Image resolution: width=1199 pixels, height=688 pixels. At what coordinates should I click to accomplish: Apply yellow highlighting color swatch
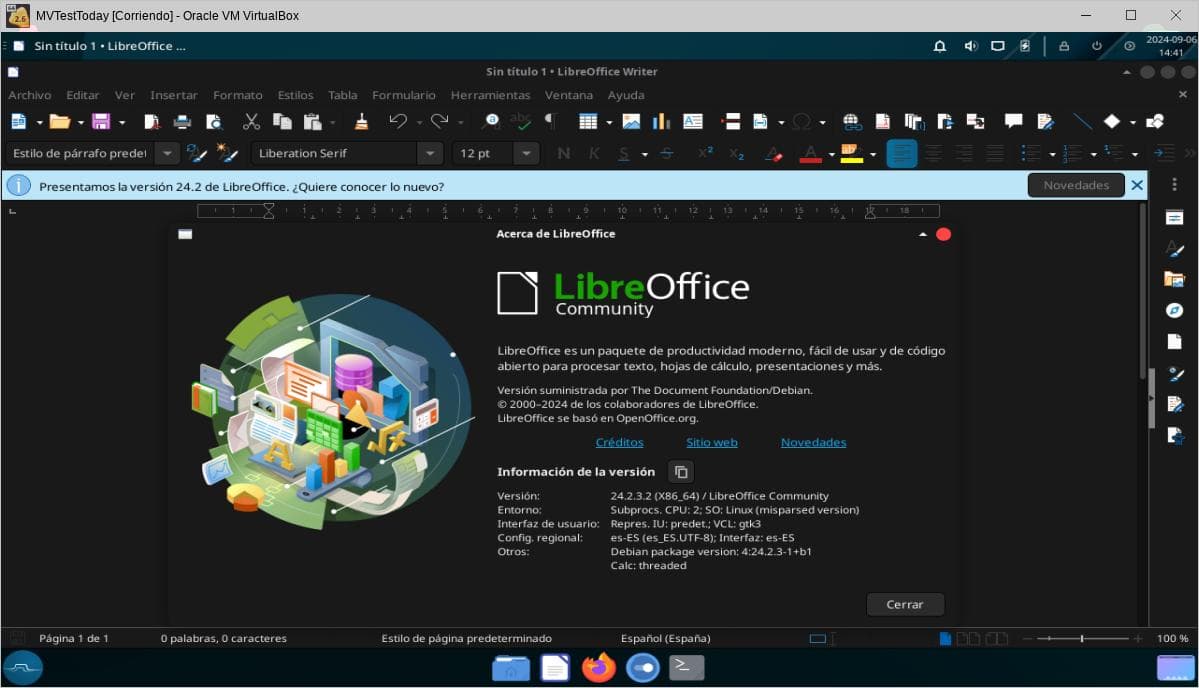852,154
